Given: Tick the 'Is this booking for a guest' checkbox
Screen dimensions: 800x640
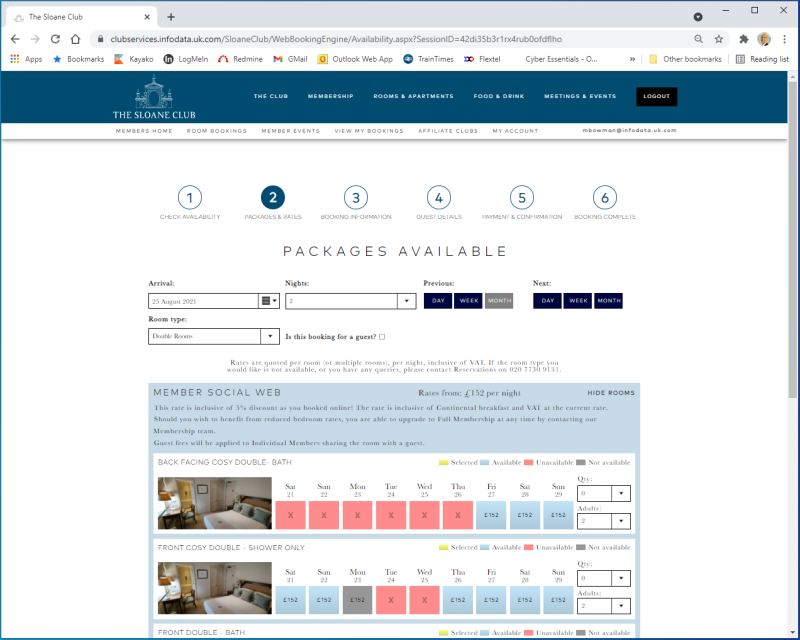Looking at the screenshot, I should [x=382, y=337].
